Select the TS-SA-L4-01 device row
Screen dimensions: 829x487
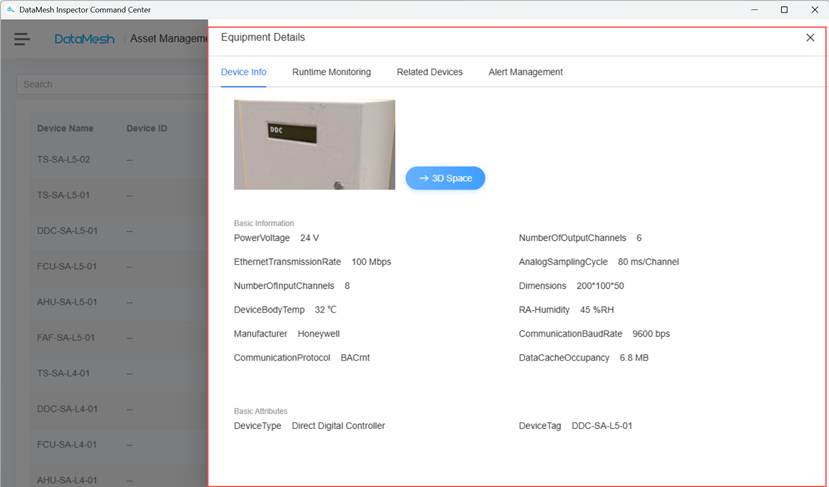64,373
